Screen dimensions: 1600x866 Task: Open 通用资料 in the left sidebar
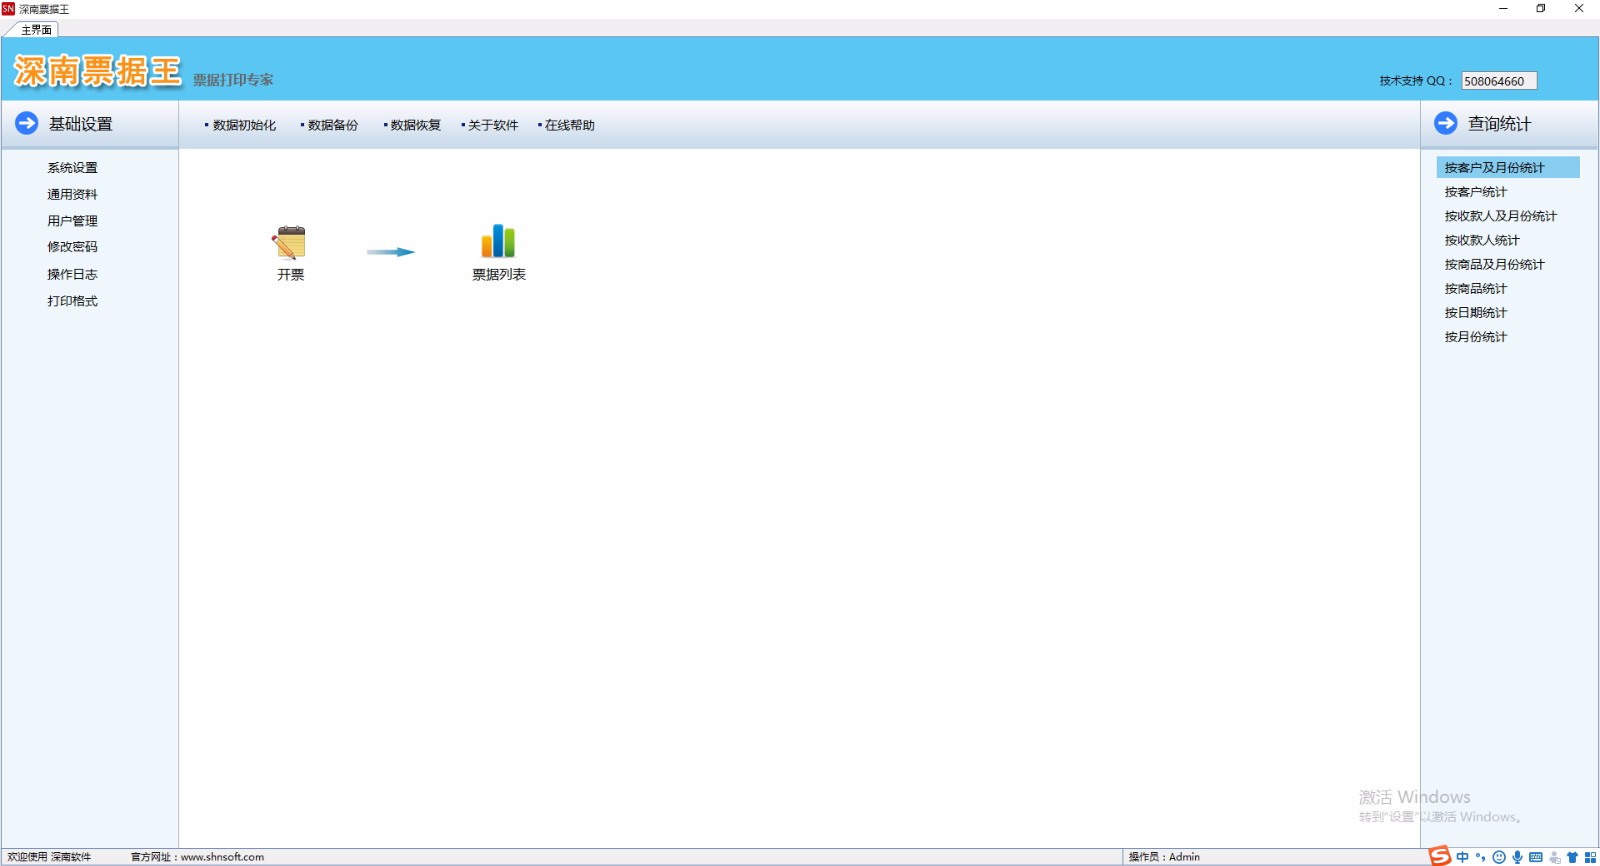[x=72, y=194]
